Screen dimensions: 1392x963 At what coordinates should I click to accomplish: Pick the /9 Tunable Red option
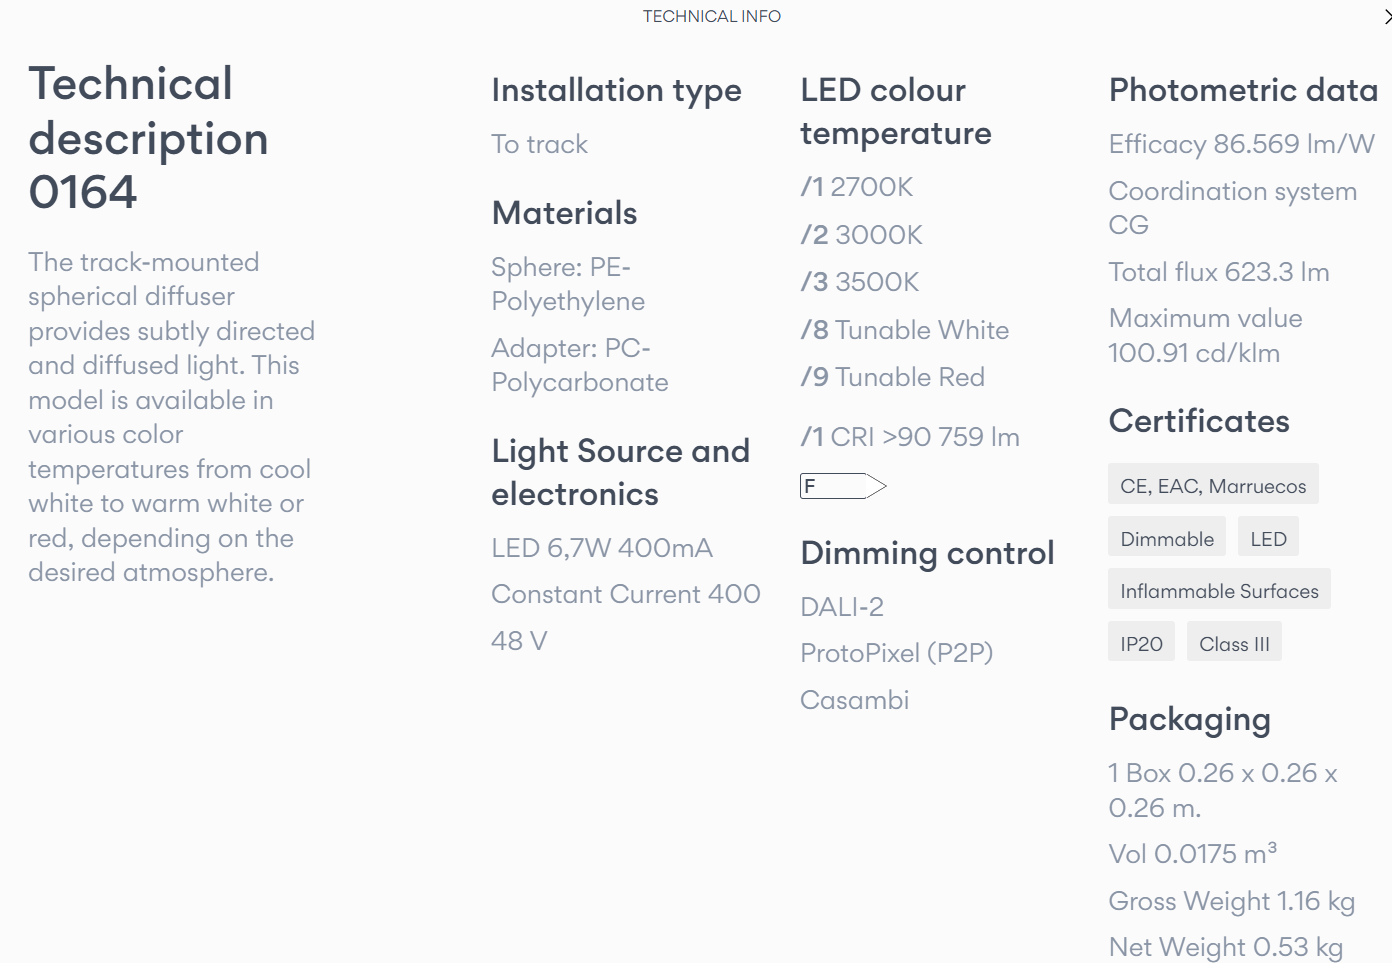coord(892,377)
